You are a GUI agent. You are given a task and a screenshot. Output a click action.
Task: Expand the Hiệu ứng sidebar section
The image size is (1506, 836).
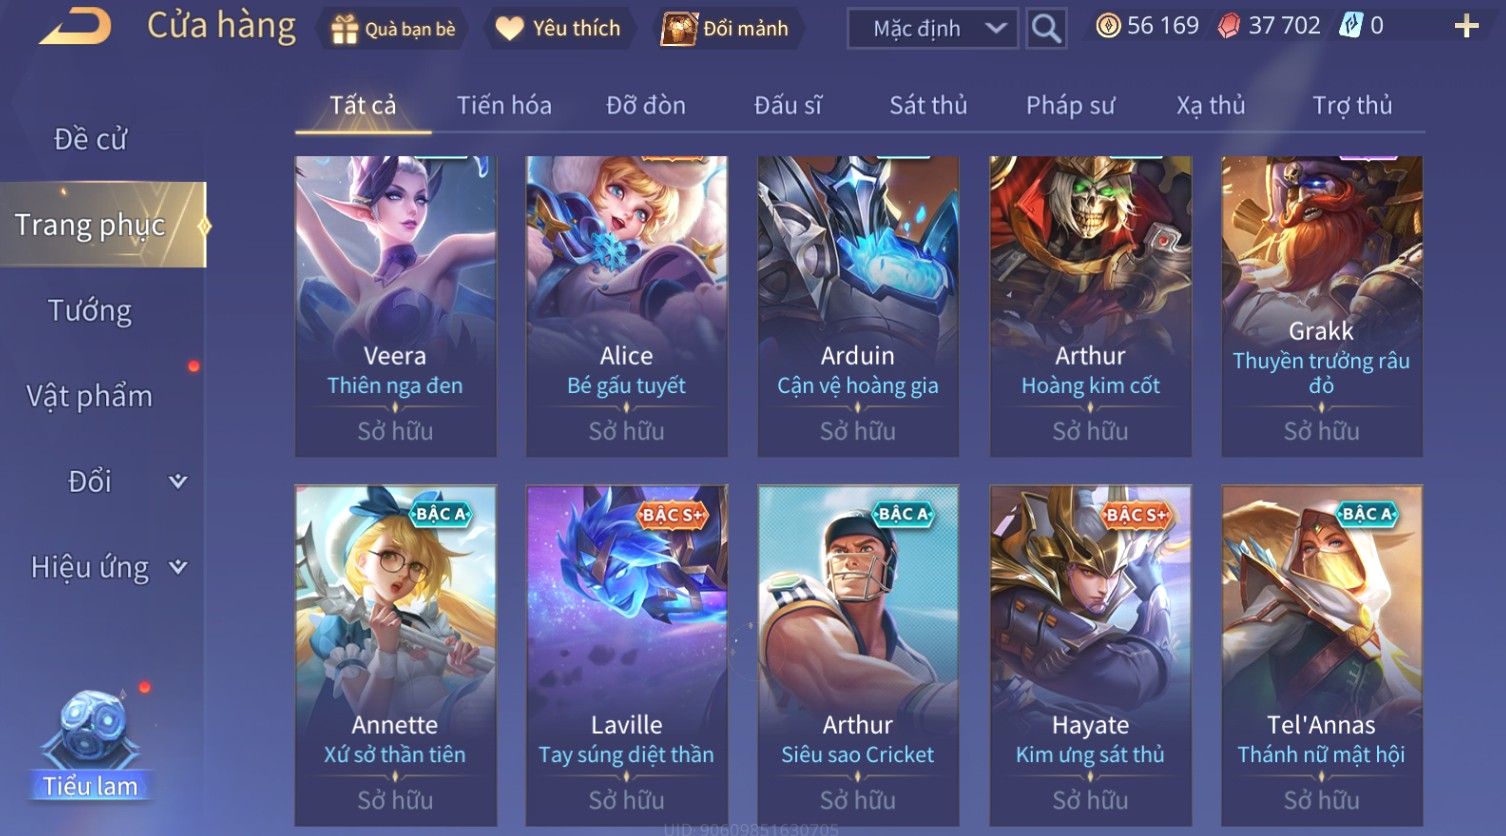[x=178, y=567]
